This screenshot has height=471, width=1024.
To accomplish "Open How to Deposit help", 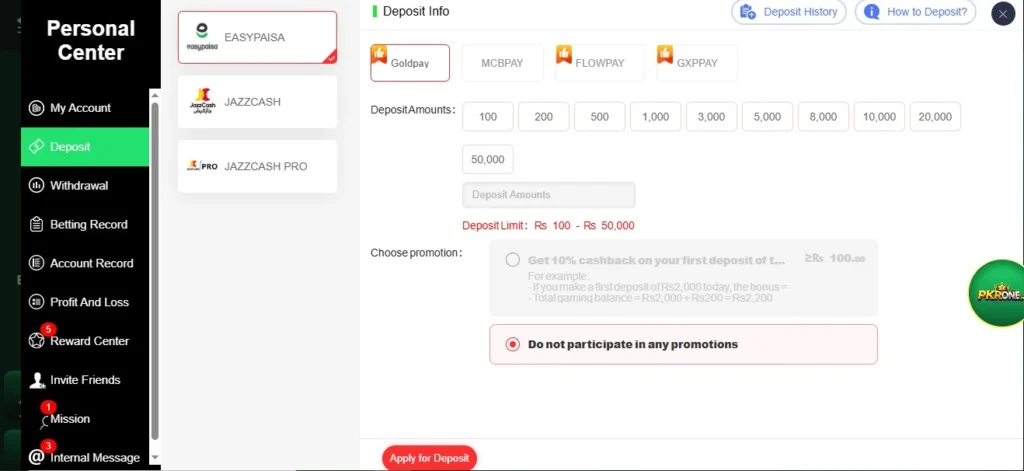I will (x=916, y=12).
